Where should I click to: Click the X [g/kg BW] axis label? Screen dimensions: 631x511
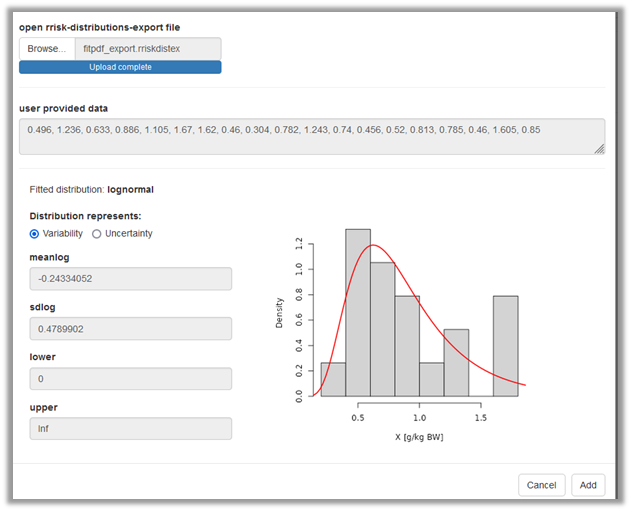click(x=419, y=438)
